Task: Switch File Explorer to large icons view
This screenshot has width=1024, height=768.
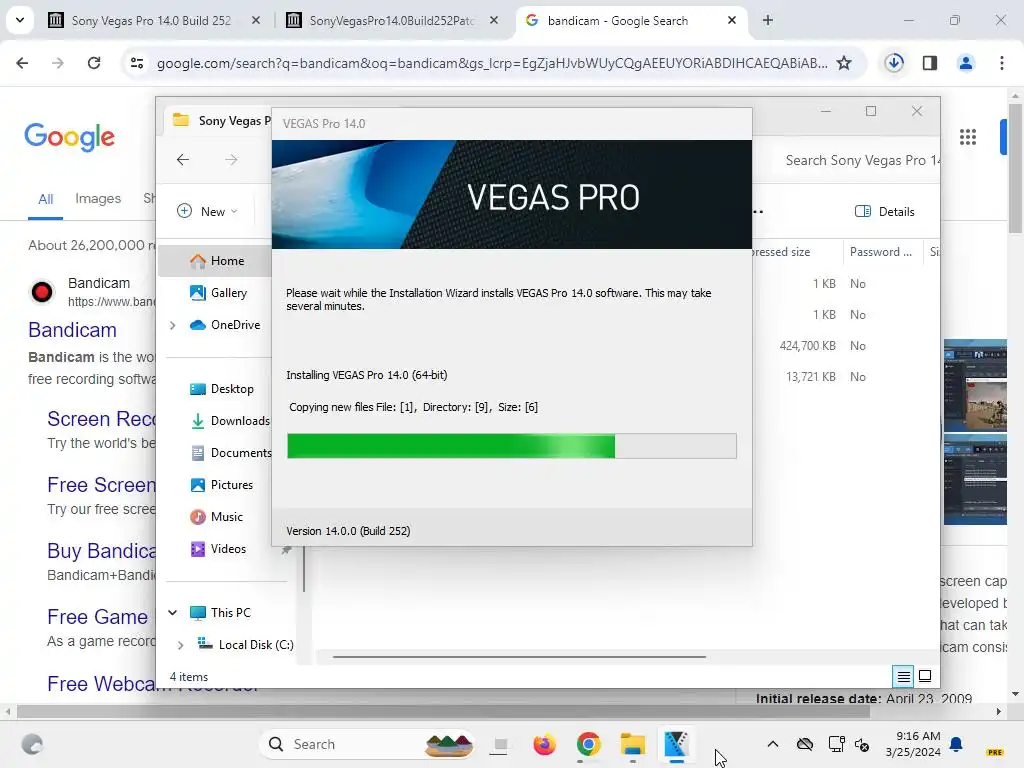Action: pyautogui.click(x=925, y=676)
